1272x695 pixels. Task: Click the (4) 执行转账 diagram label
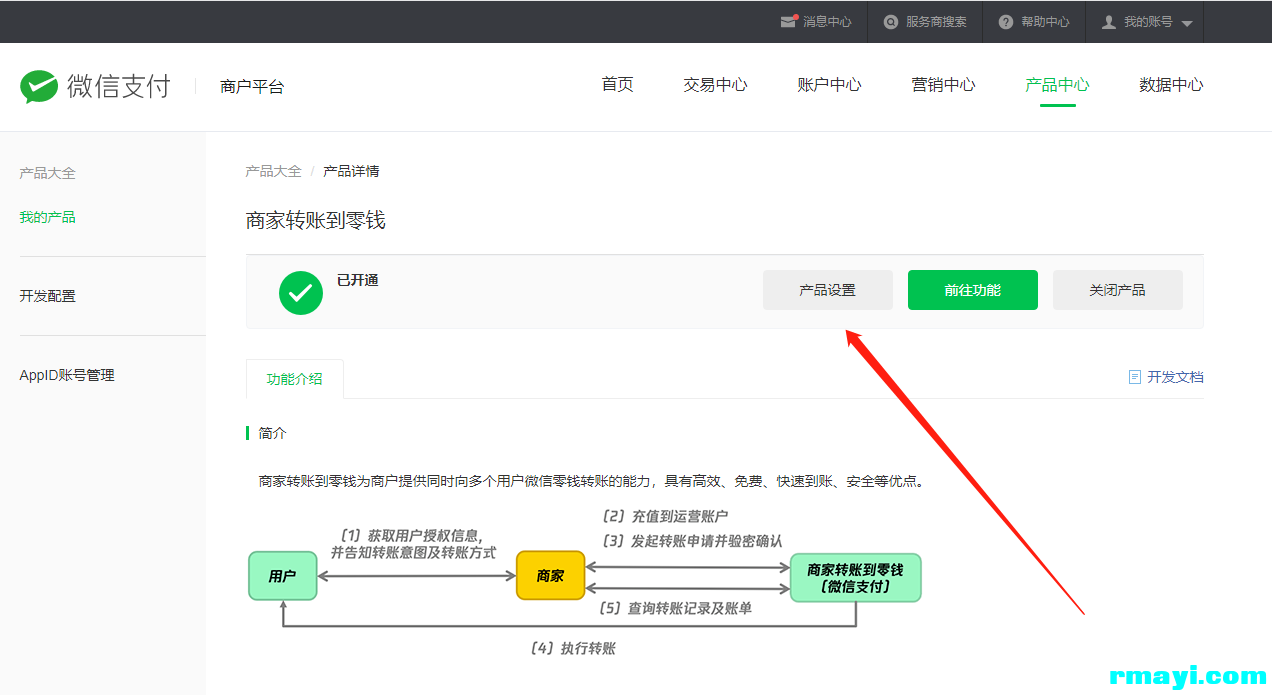pos(572,649)
